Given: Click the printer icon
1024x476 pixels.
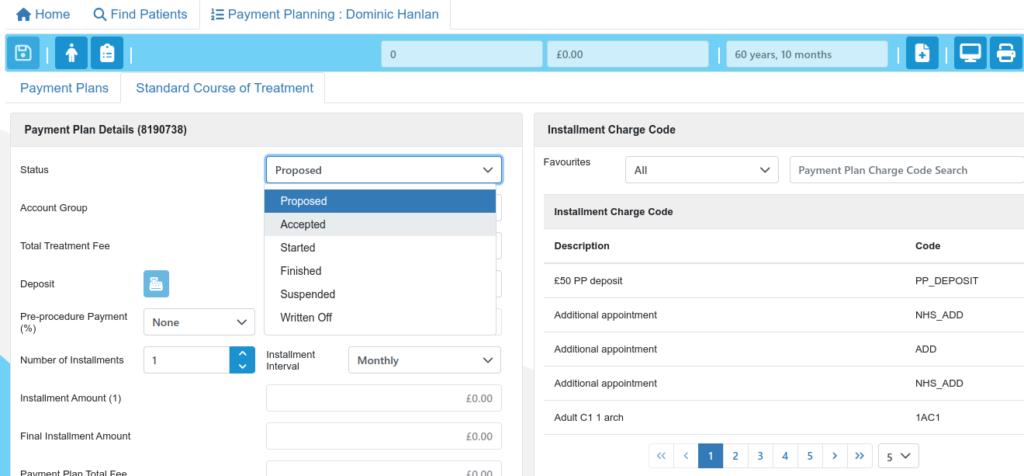Looking at the screenshot, I should (1005, 53).
